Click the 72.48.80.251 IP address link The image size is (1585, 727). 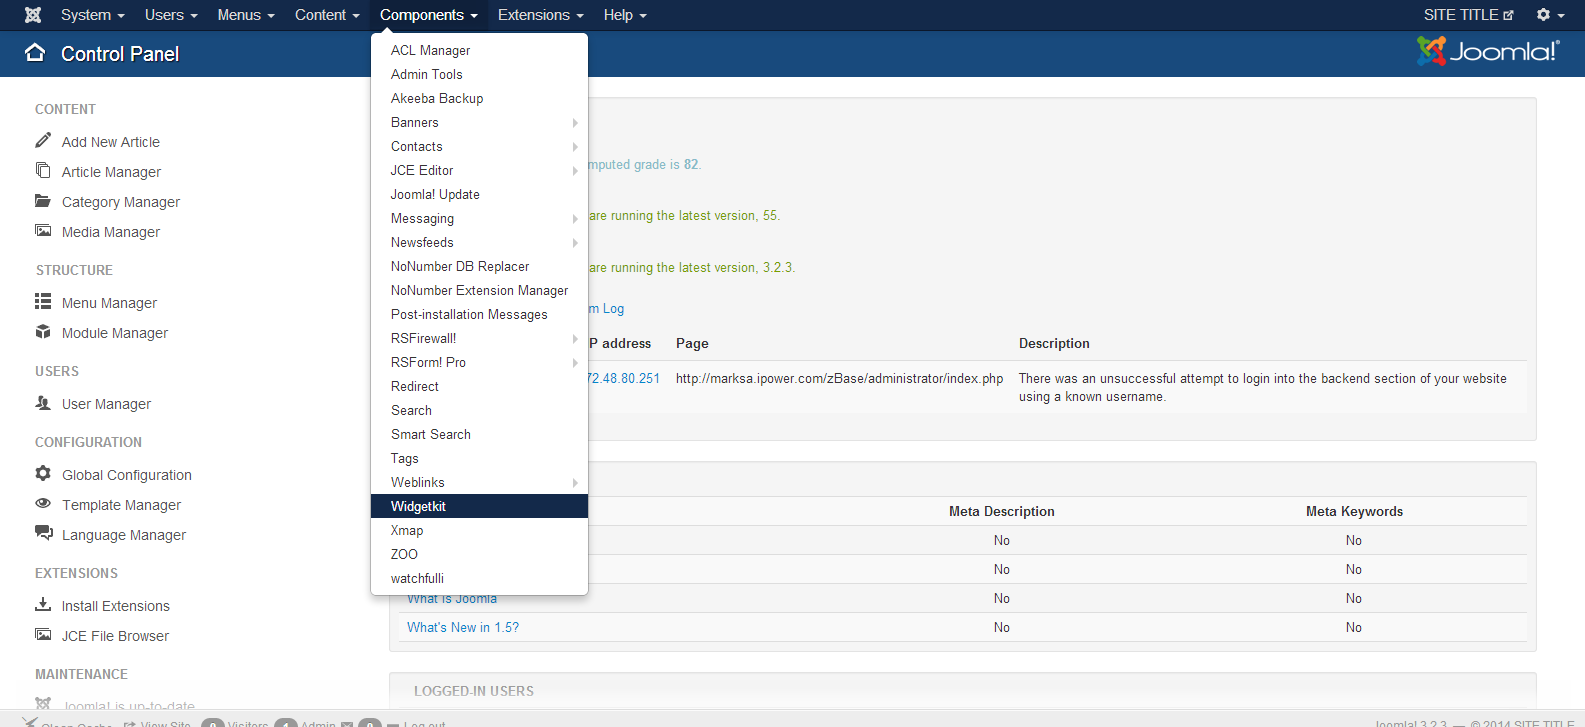pyautogui.click(x=624, y=378)
